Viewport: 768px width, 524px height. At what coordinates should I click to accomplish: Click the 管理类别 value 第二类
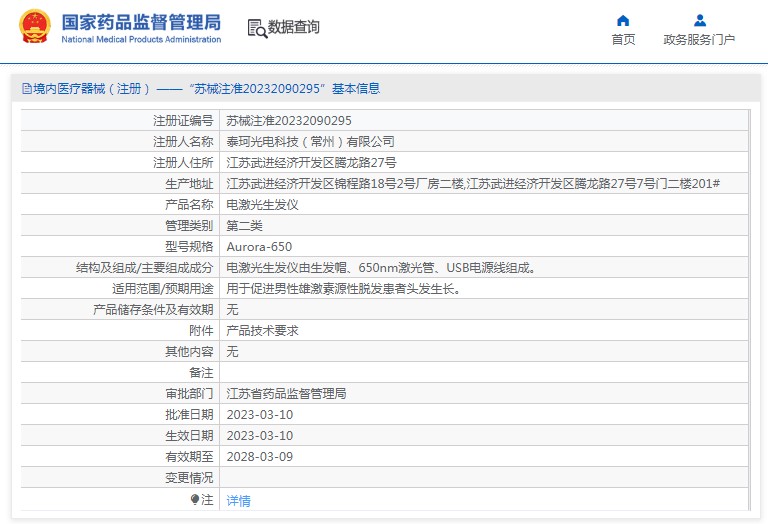pyautogui.click(x=245, y=225)
